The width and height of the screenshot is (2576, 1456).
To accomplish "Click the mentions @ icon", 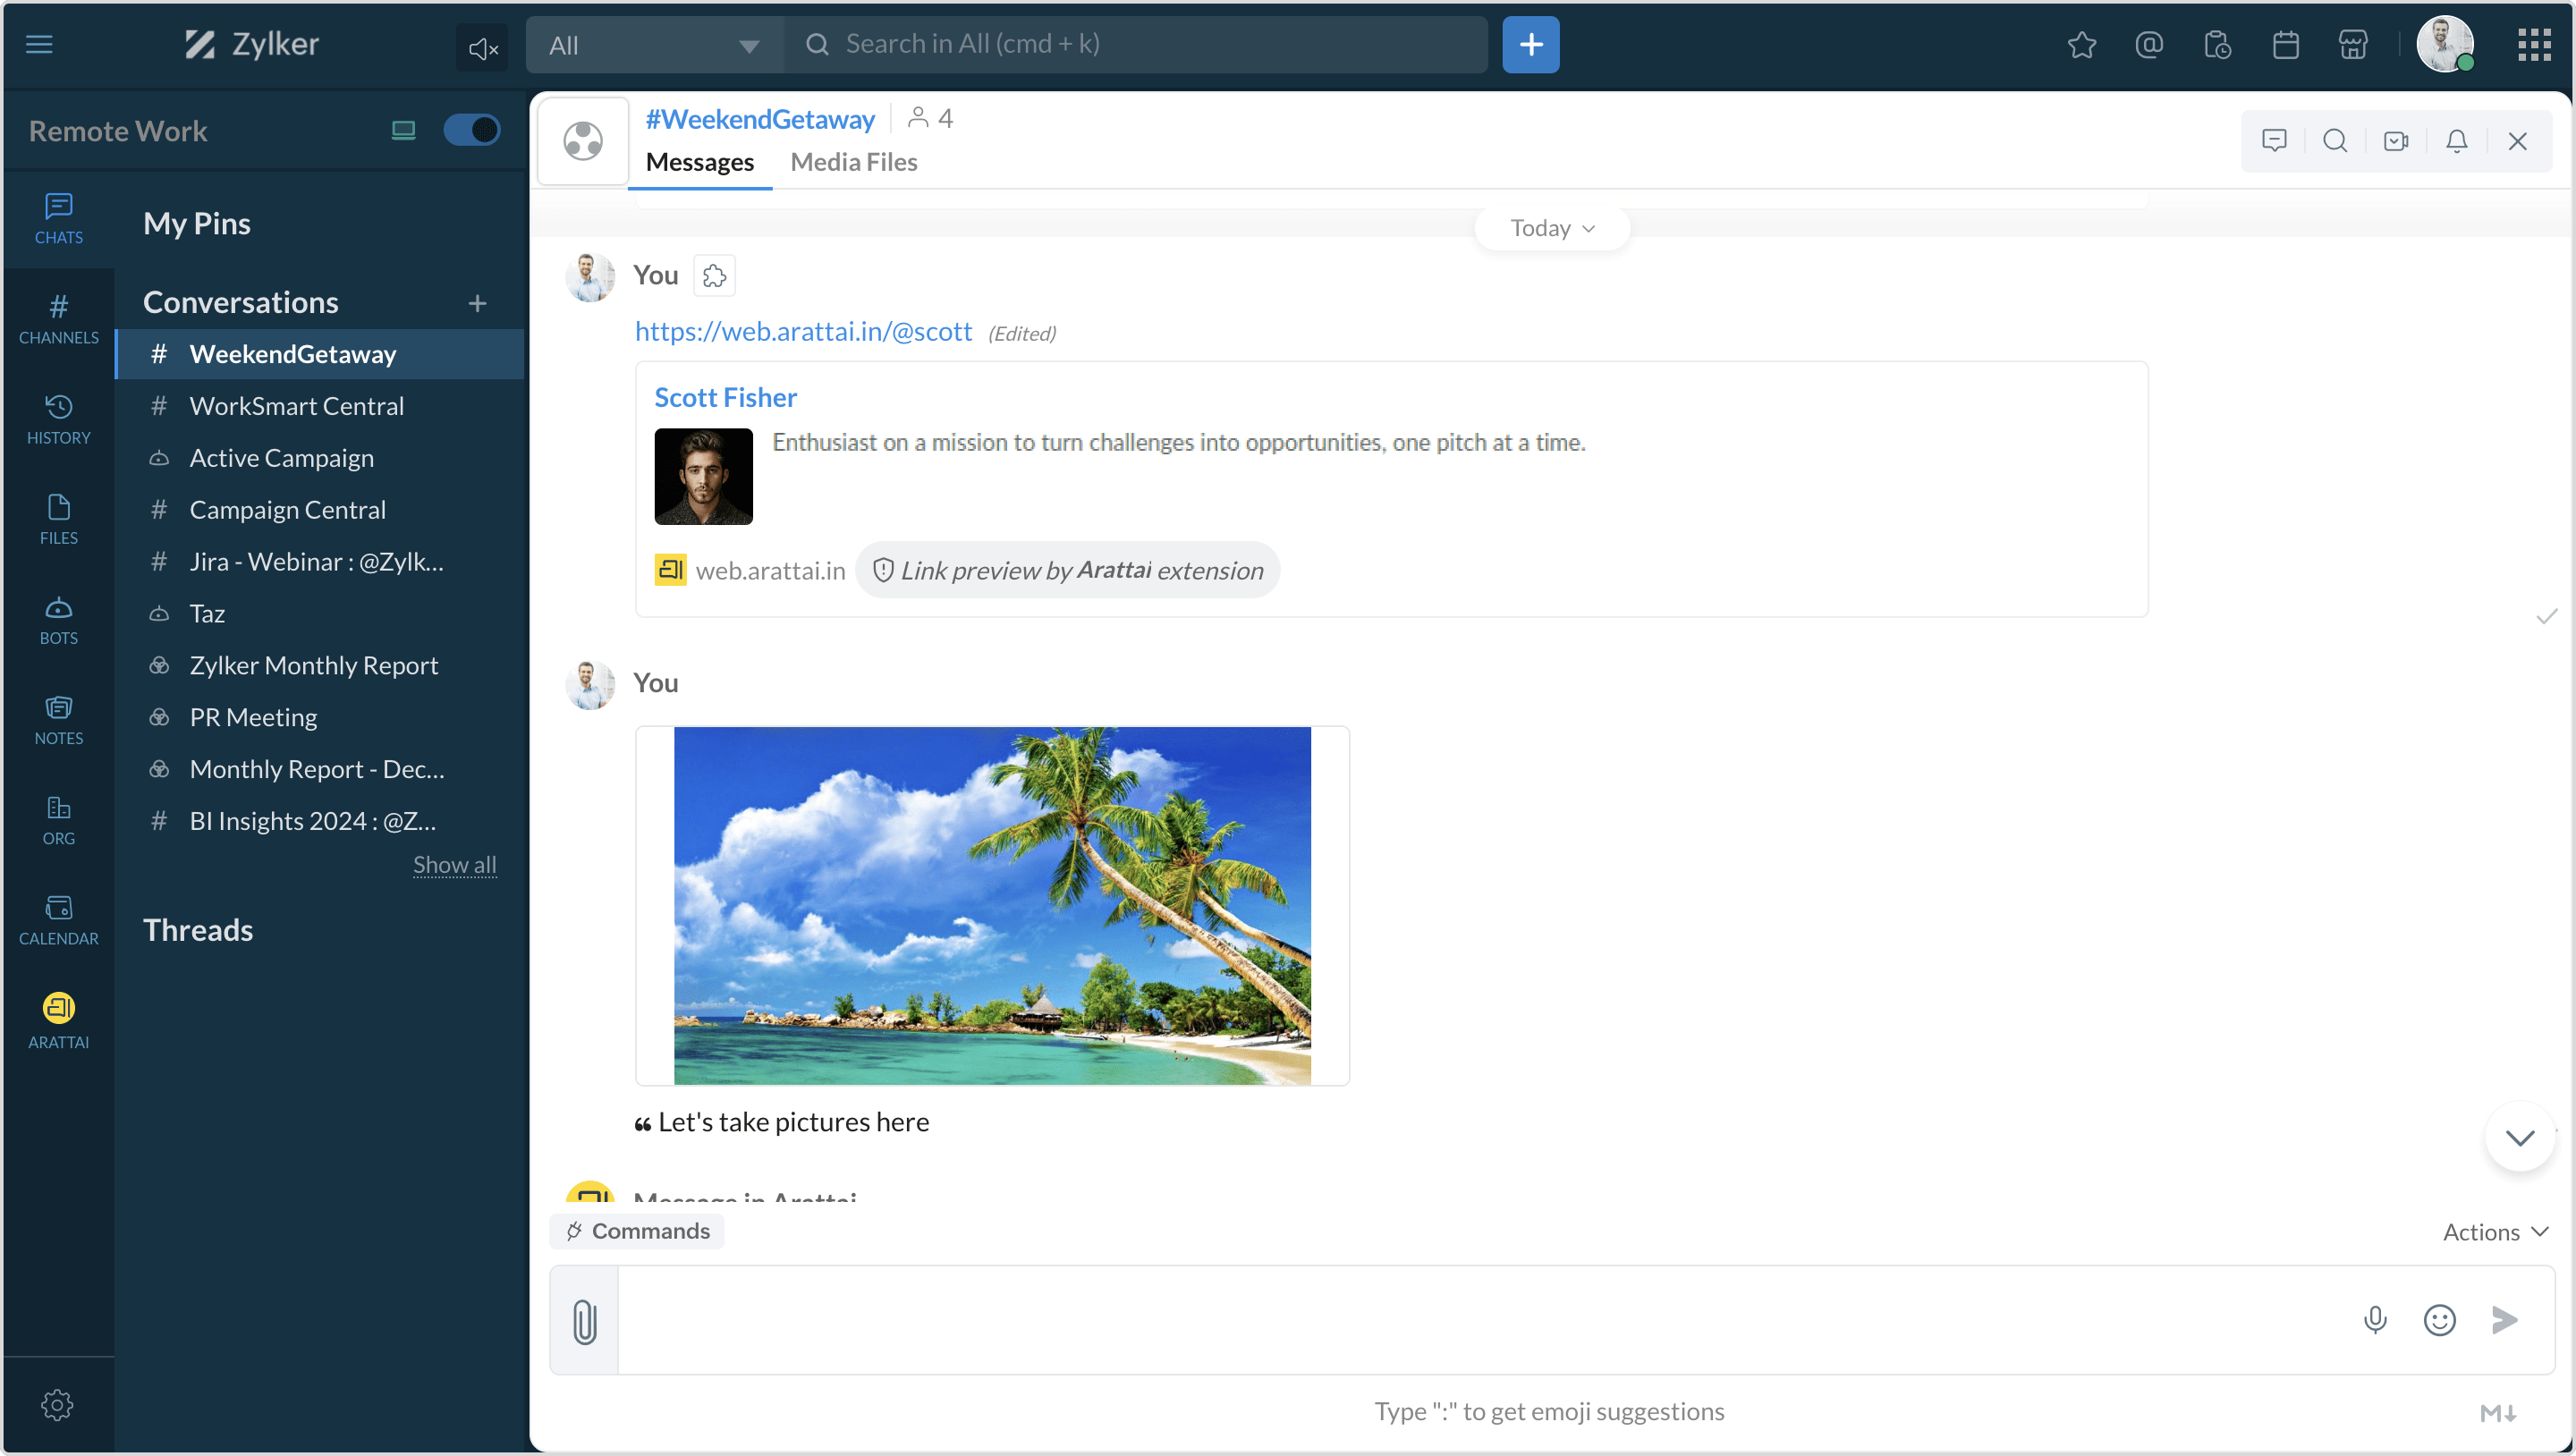I will 2149,45.
